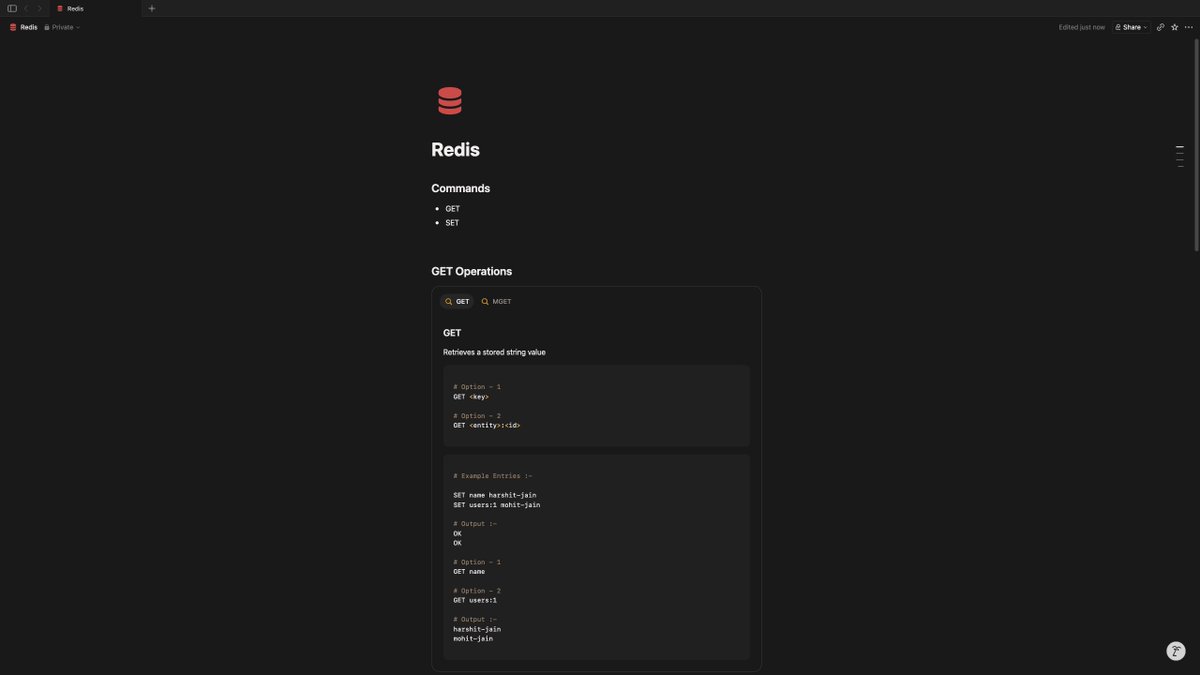The image size is (1200, 675).
Task: Click Redis breadcrumb below the tab bar
Action: pos(23,27)
